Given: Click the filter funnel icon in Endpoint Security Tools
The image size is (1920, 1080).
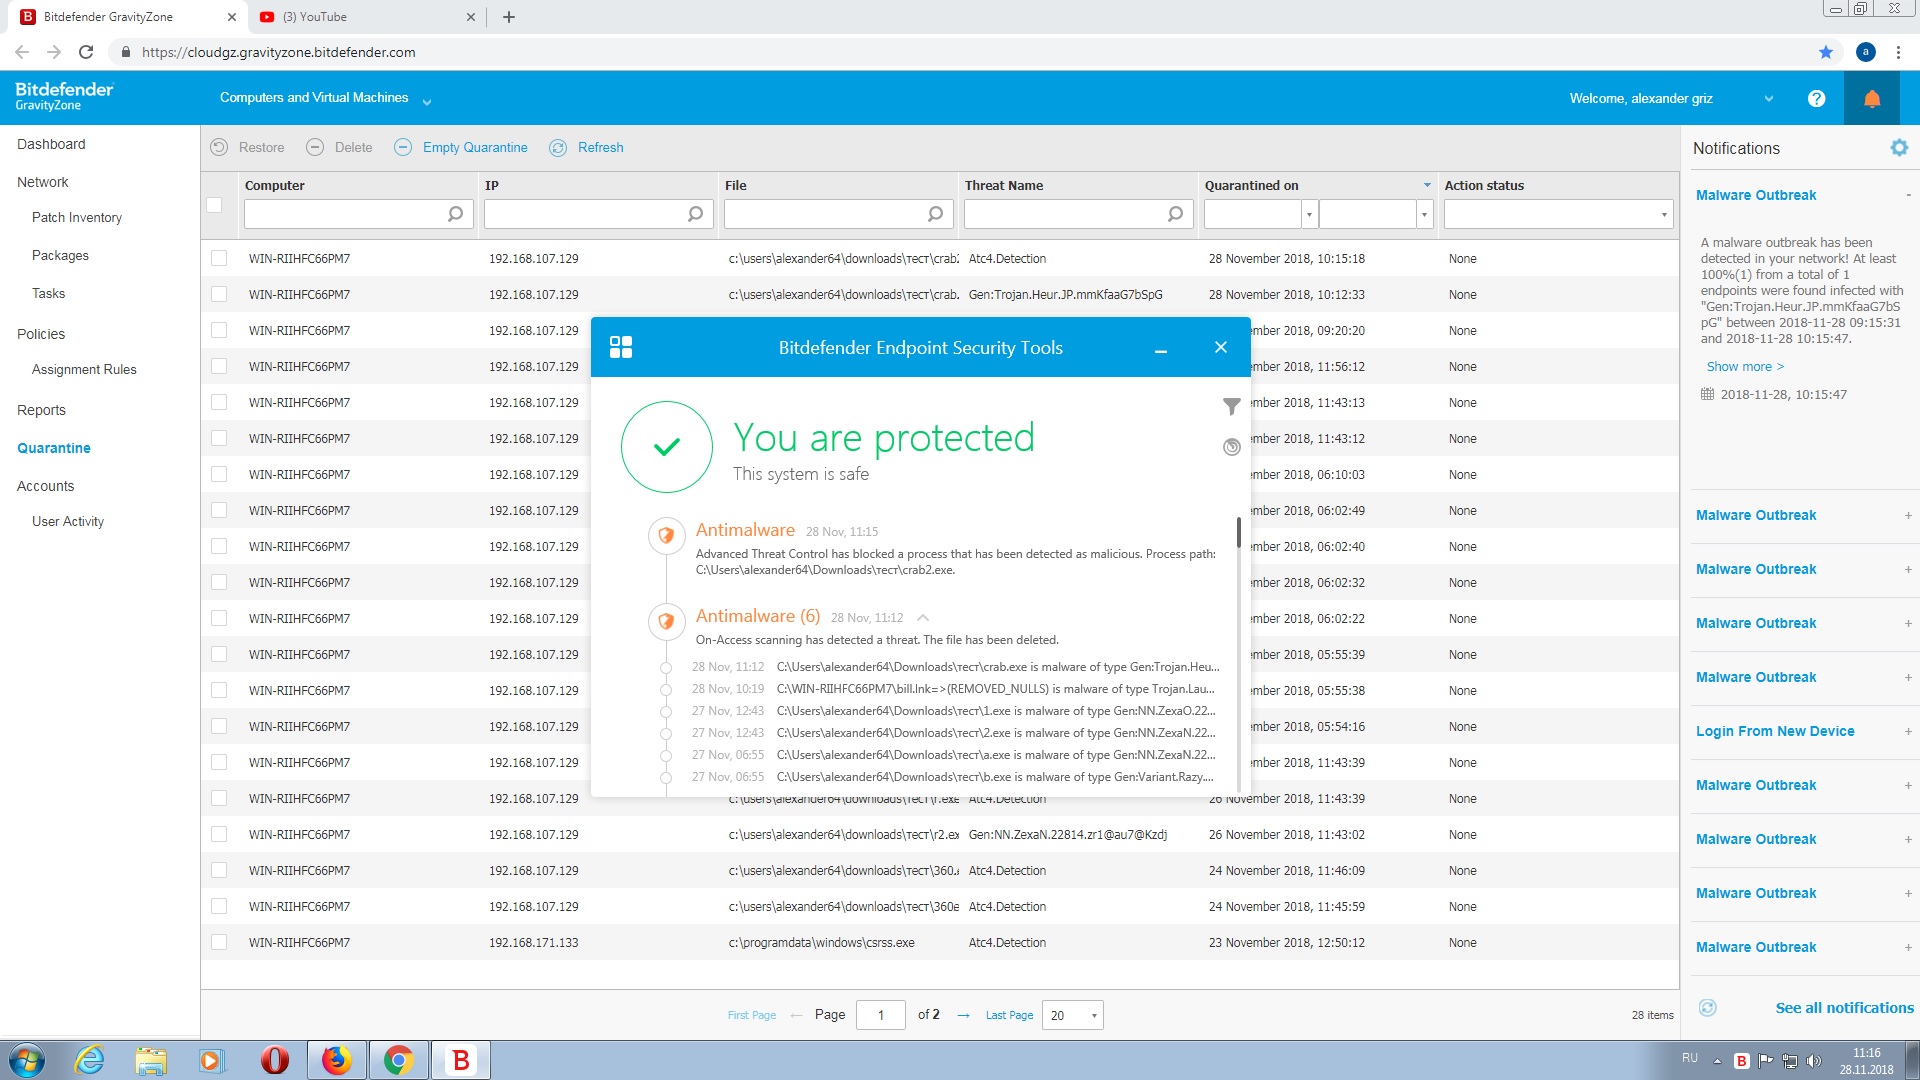Looking at the screenshot, I should click(x=1231, y=406).
